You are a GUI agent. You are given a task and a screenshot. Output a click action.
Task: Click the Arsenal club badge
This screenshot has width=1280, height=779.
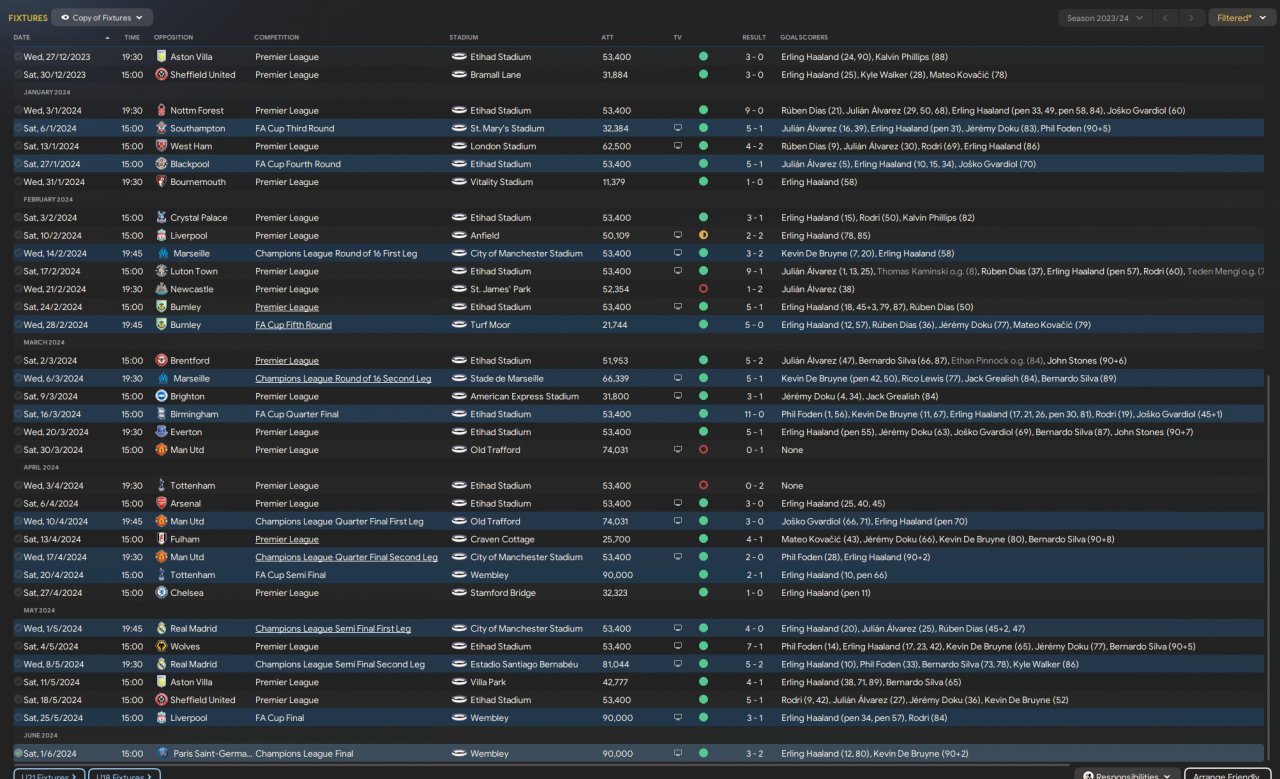162,504
